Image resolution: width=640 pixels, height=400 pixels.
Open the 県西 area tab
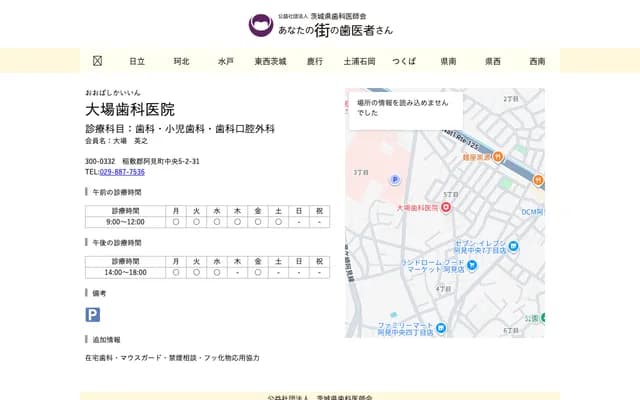[x=493, y=61]
